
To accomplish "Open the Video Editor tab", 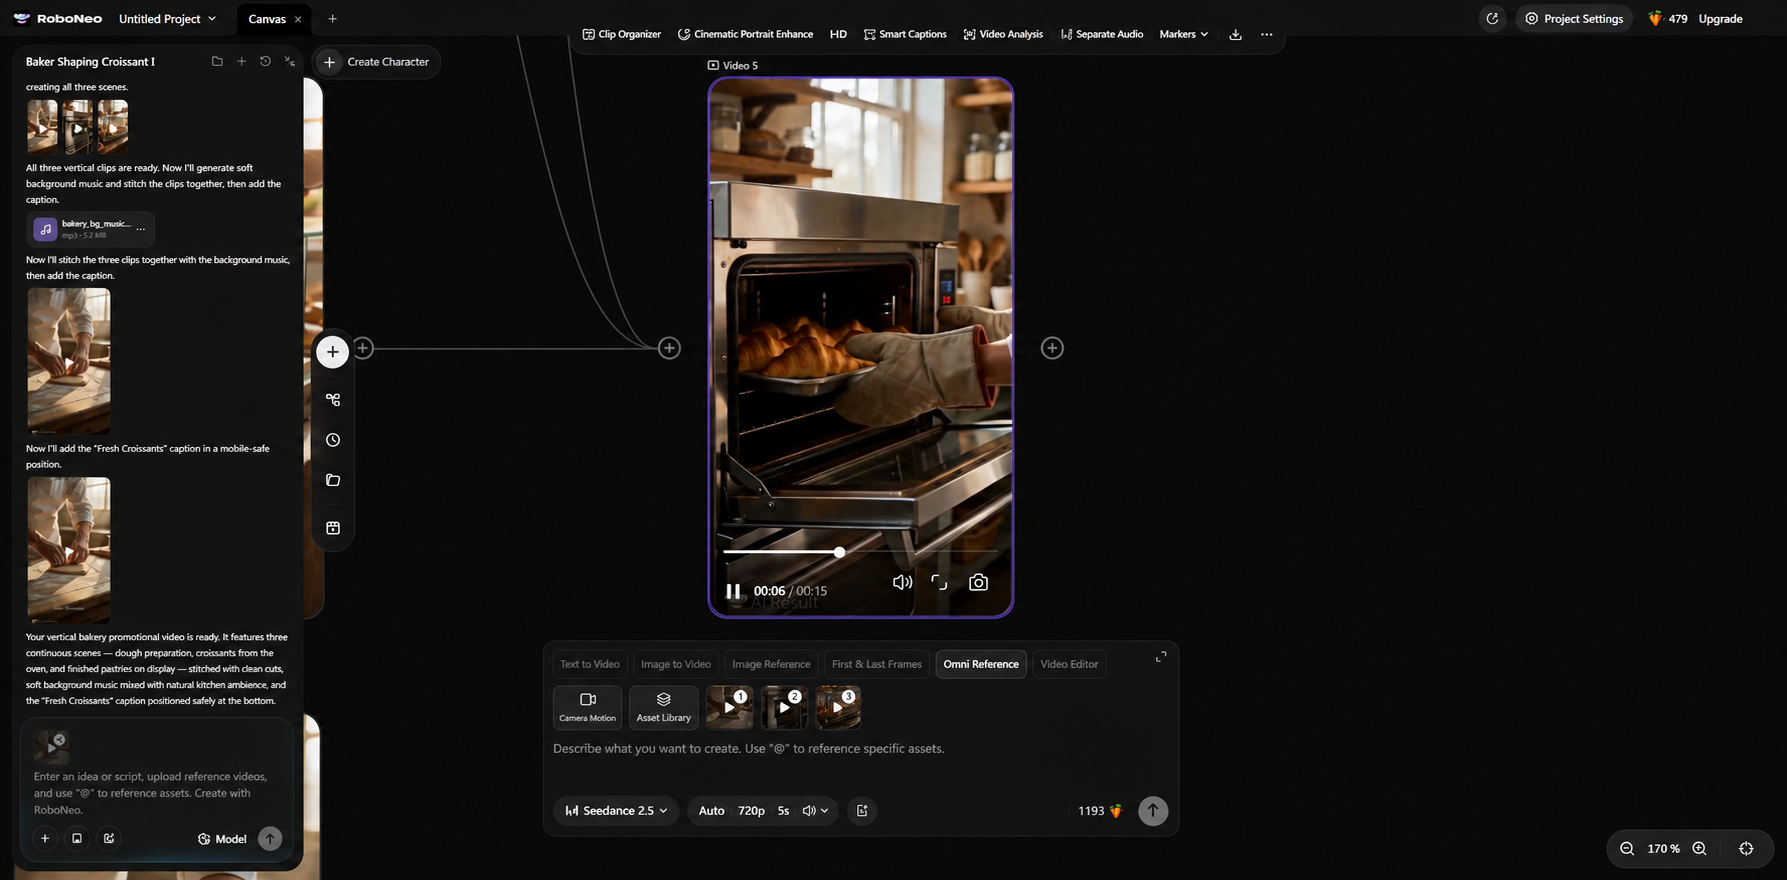I will point(1069,664).
